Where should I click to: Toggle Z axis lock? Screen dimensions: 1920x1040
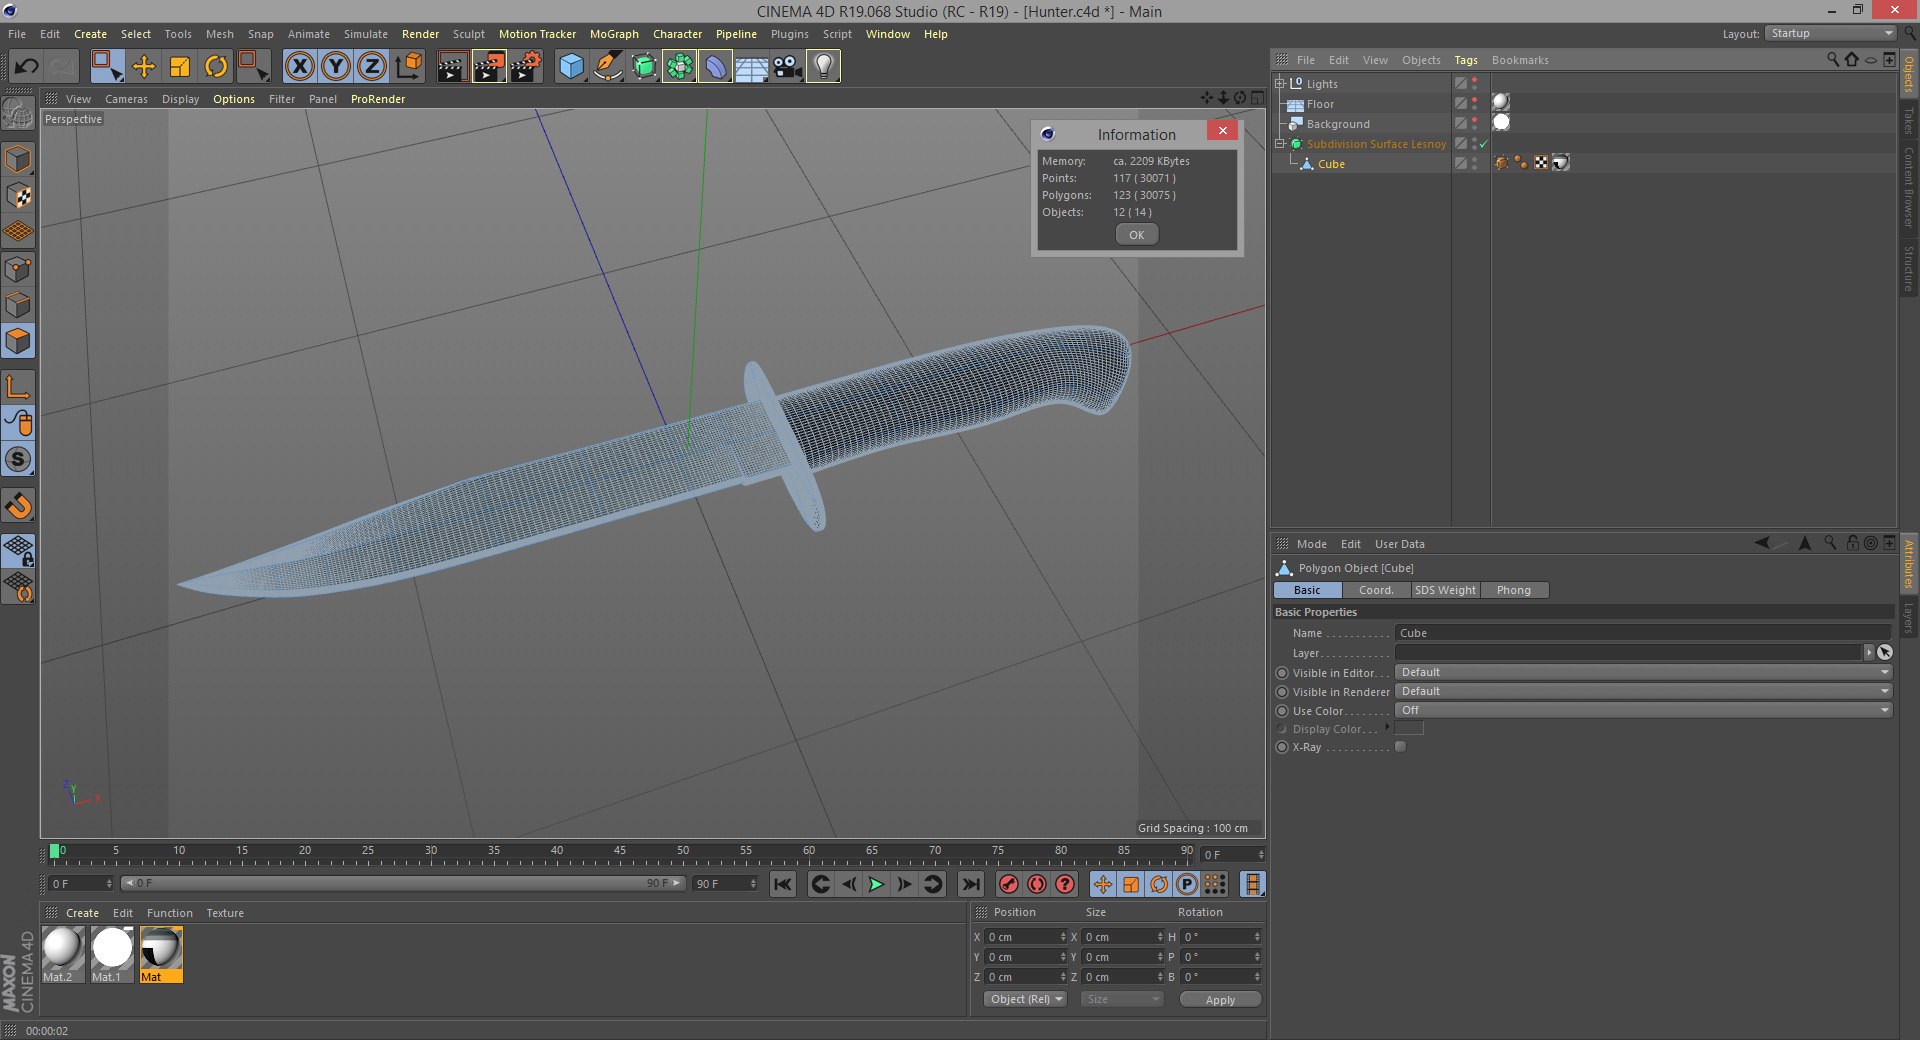pyautogui.click(x=372, y=67)
